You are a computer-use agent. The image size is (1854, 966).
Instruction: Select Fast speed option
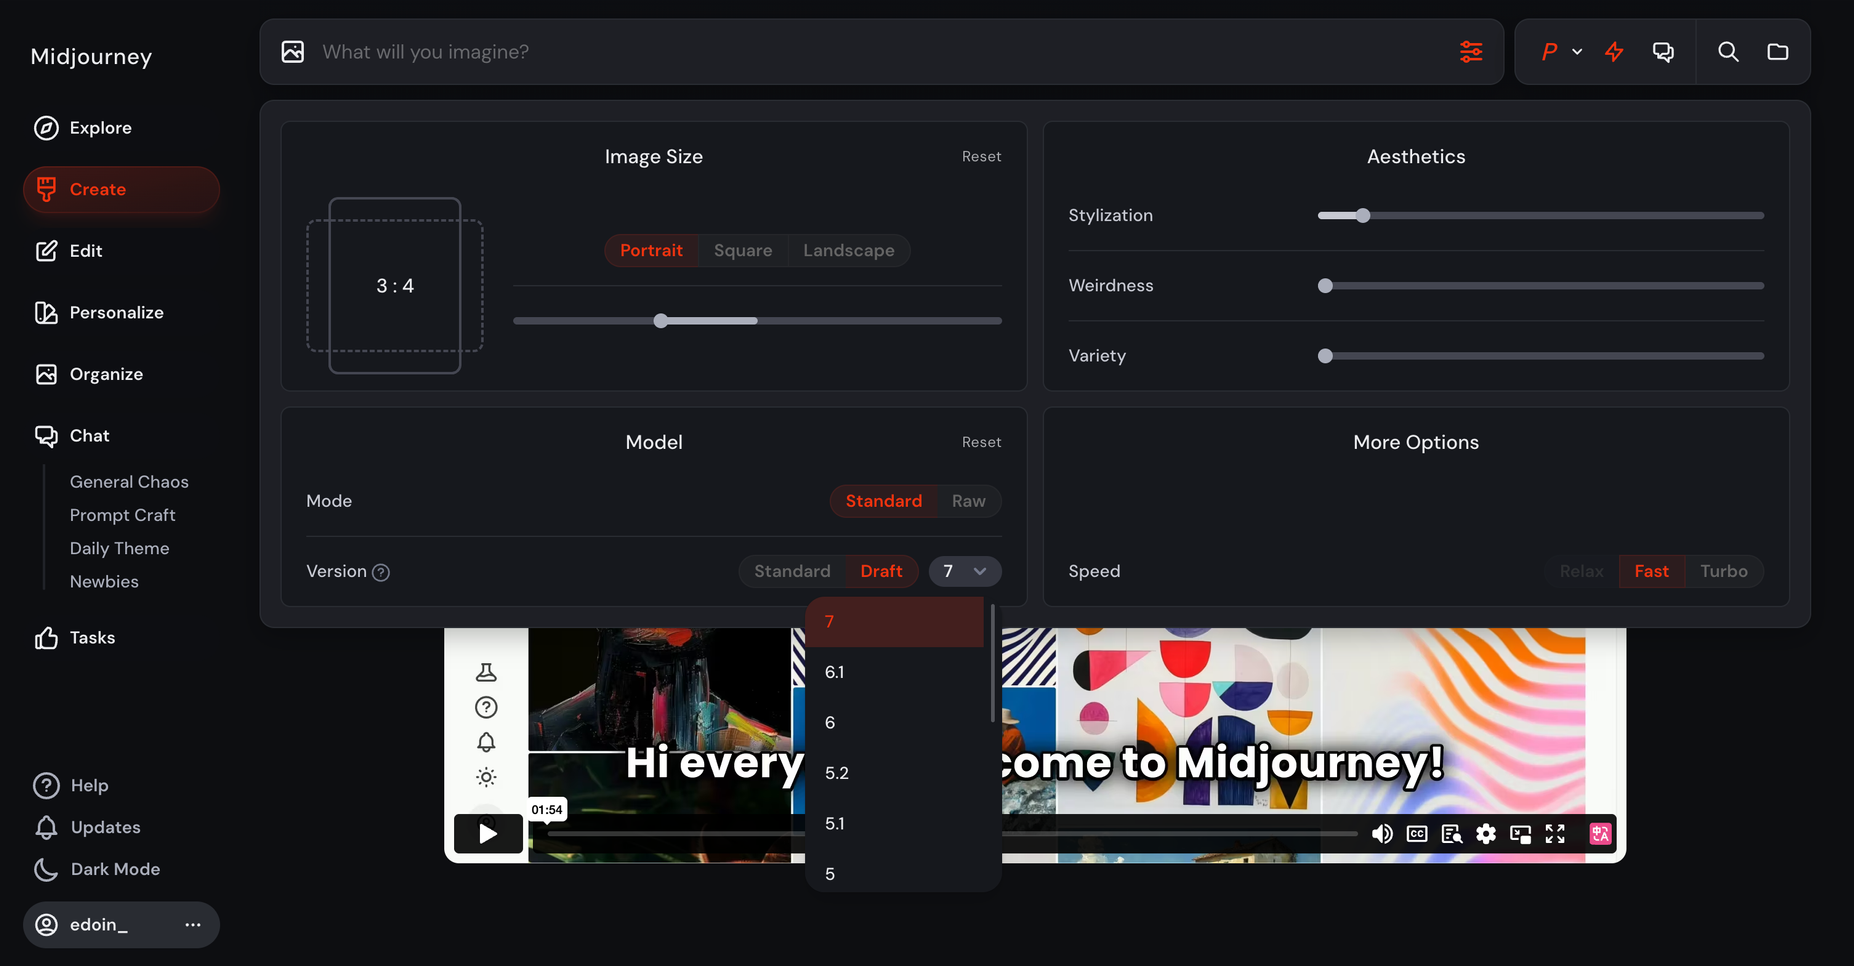1651,571
